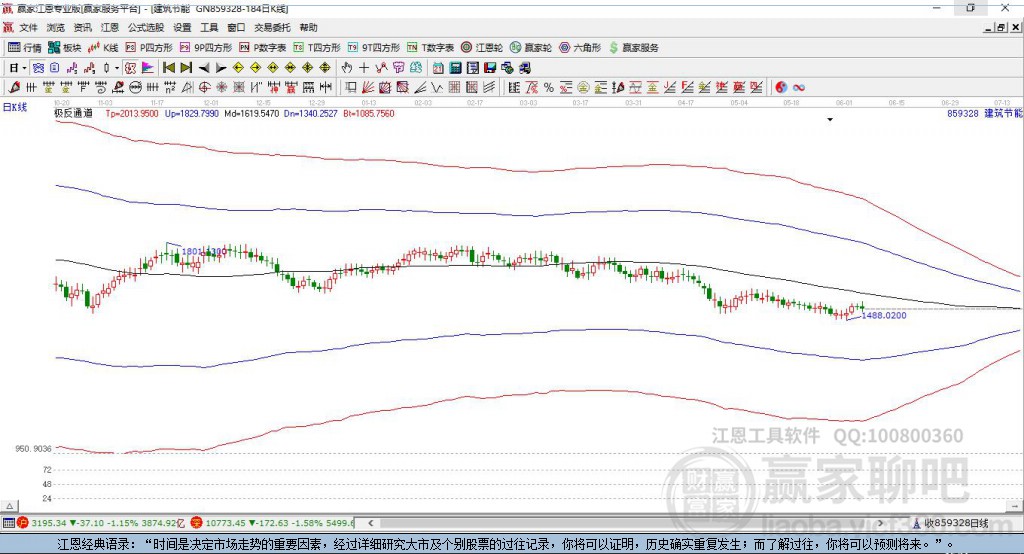Click the black right arrow icon
The height and width of the screenshot is (554, 1024).
pyautogui.click(x=221, y=68)
